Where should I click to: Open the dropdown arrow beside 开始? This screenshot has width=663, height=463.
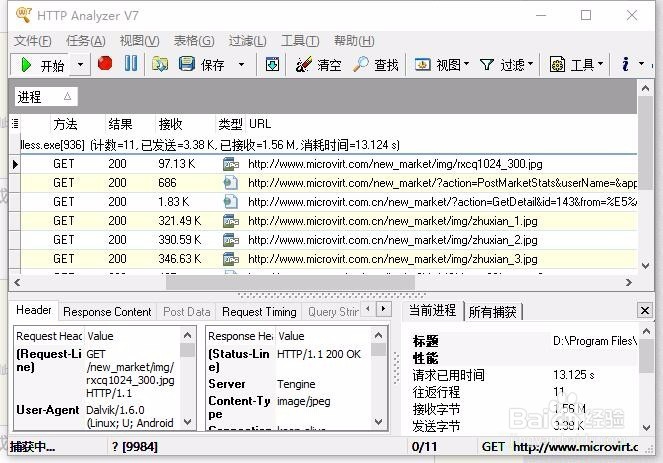click(x=80, y=65)
